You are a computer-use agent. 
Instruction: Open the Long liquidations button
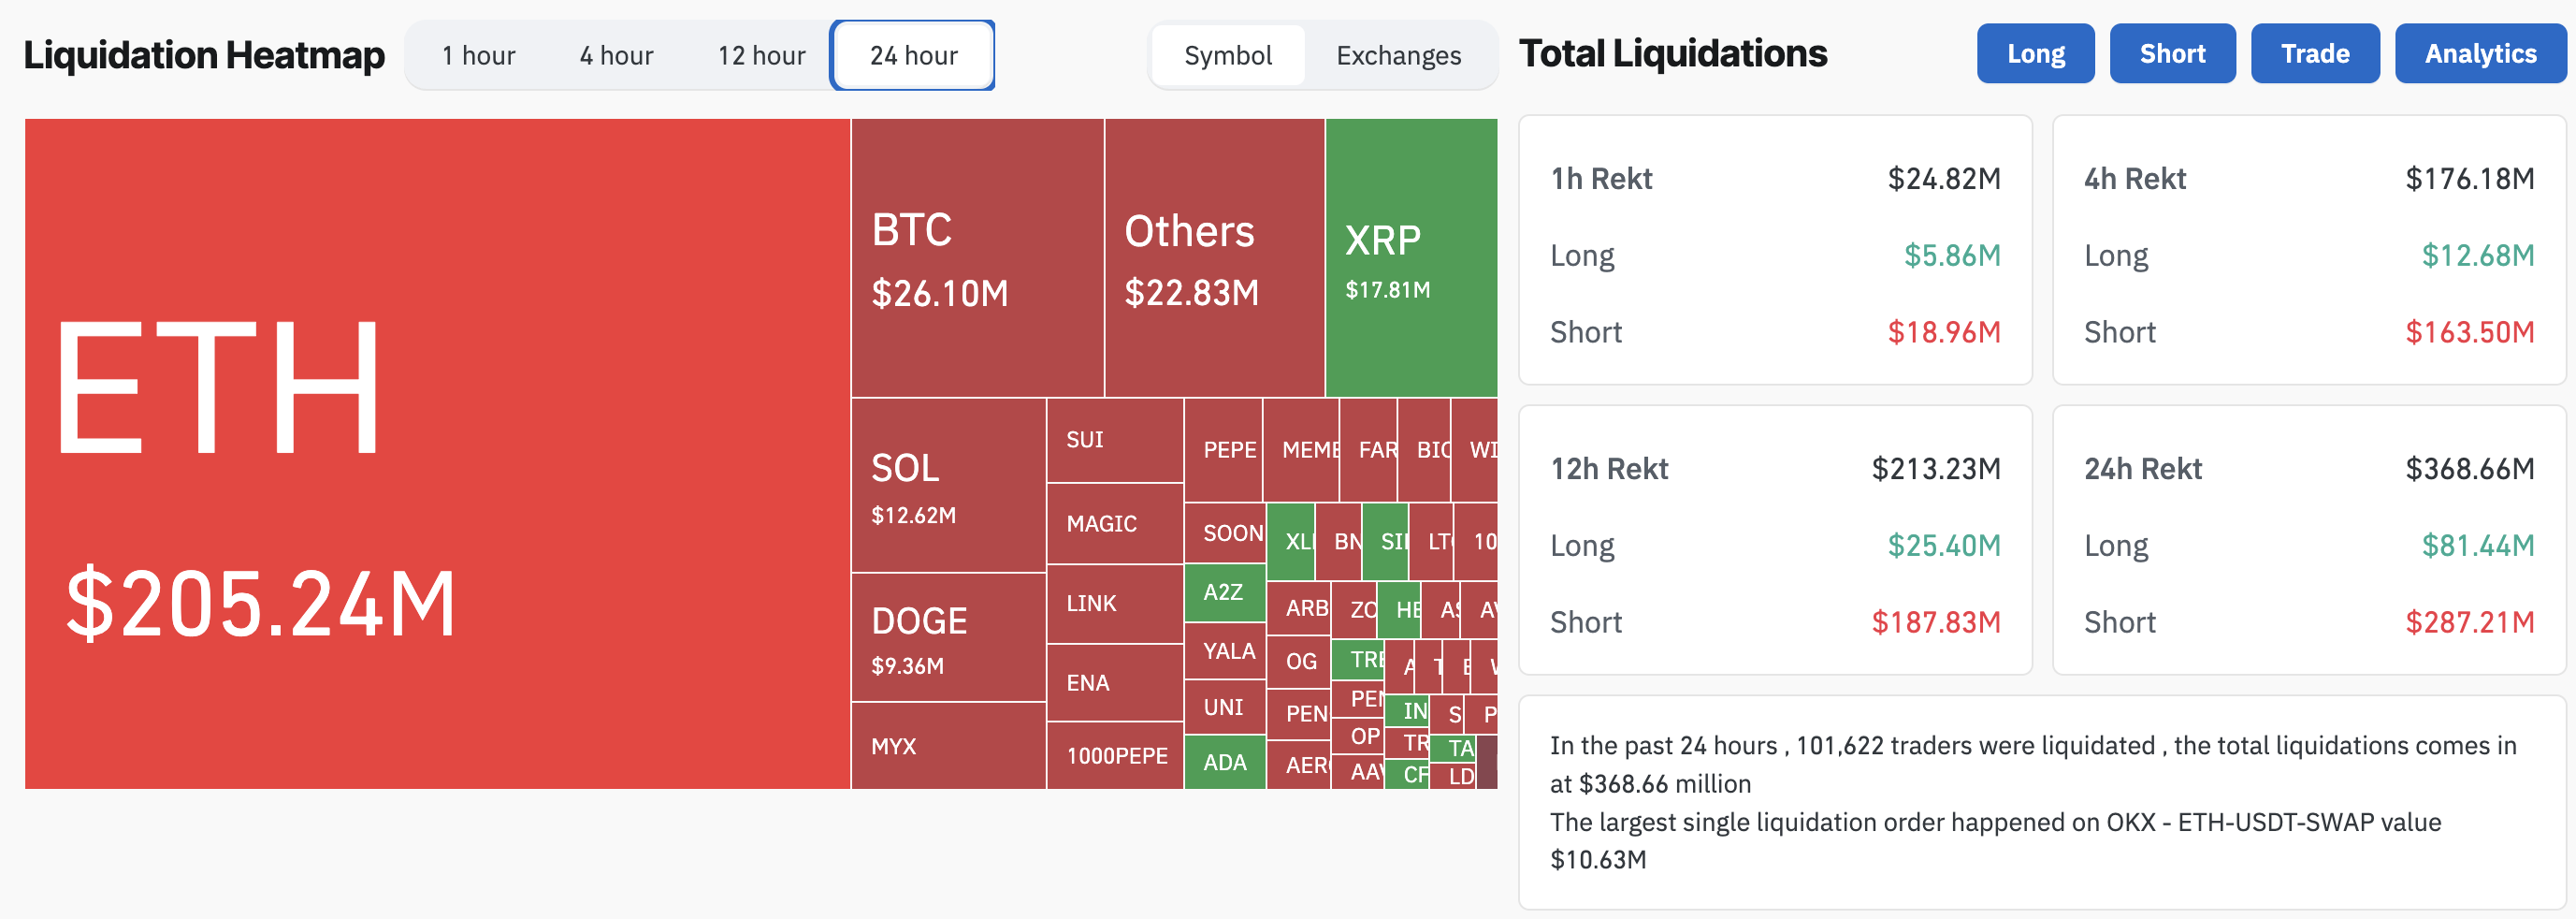(2035, 53)
